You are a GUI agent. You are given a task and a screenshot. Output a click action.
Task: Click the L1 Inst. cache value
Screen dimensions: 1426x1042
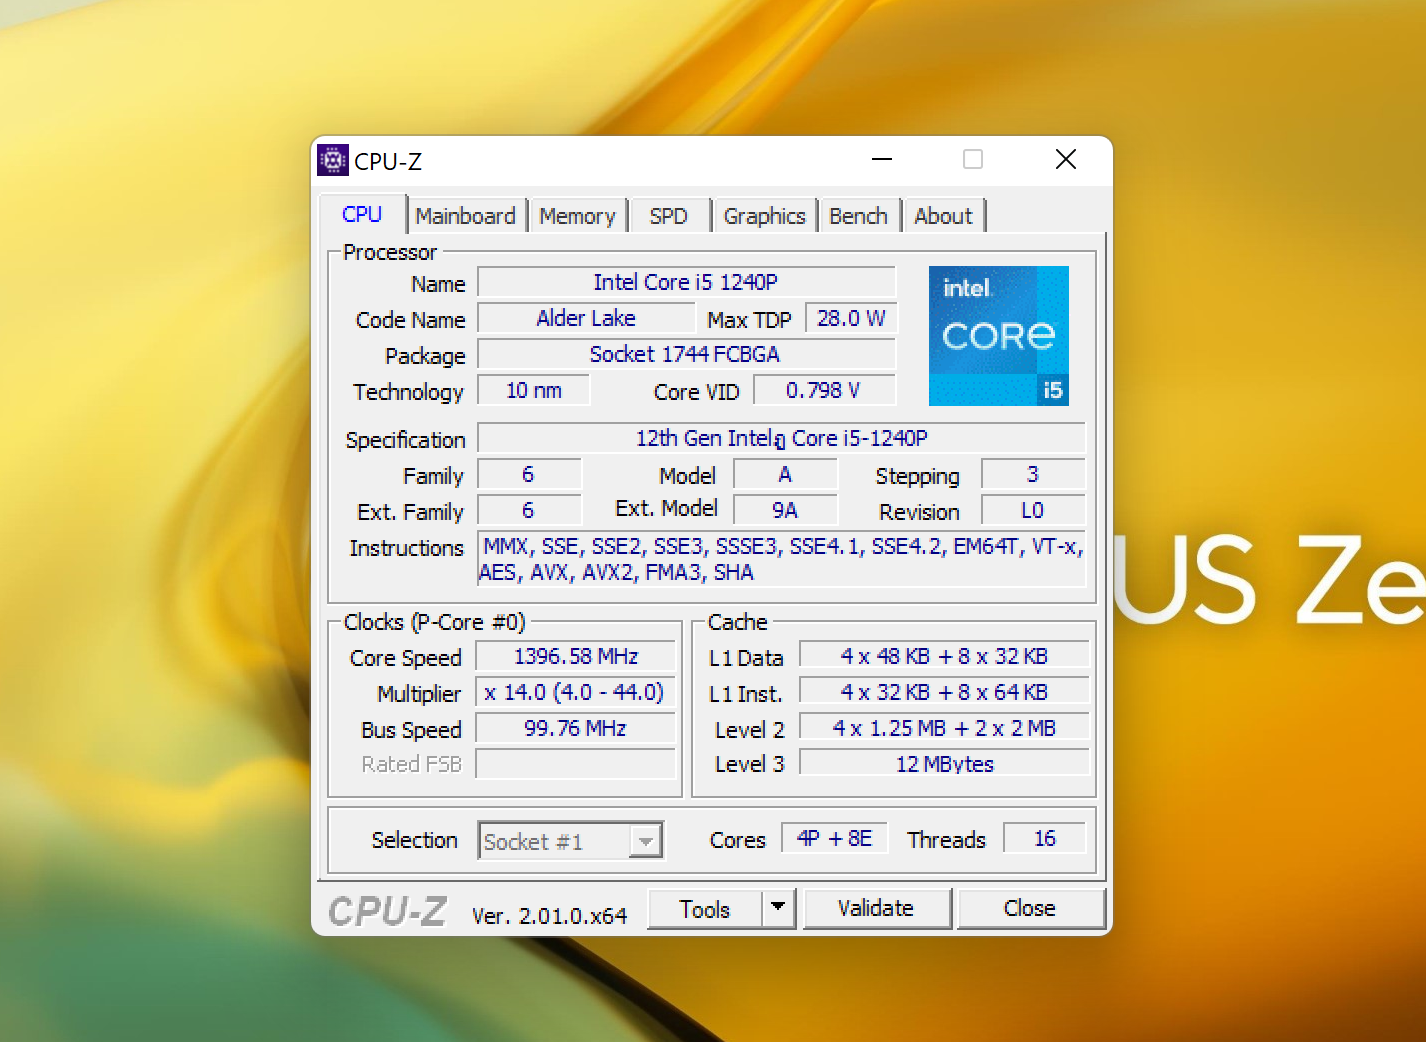(945, 693)
